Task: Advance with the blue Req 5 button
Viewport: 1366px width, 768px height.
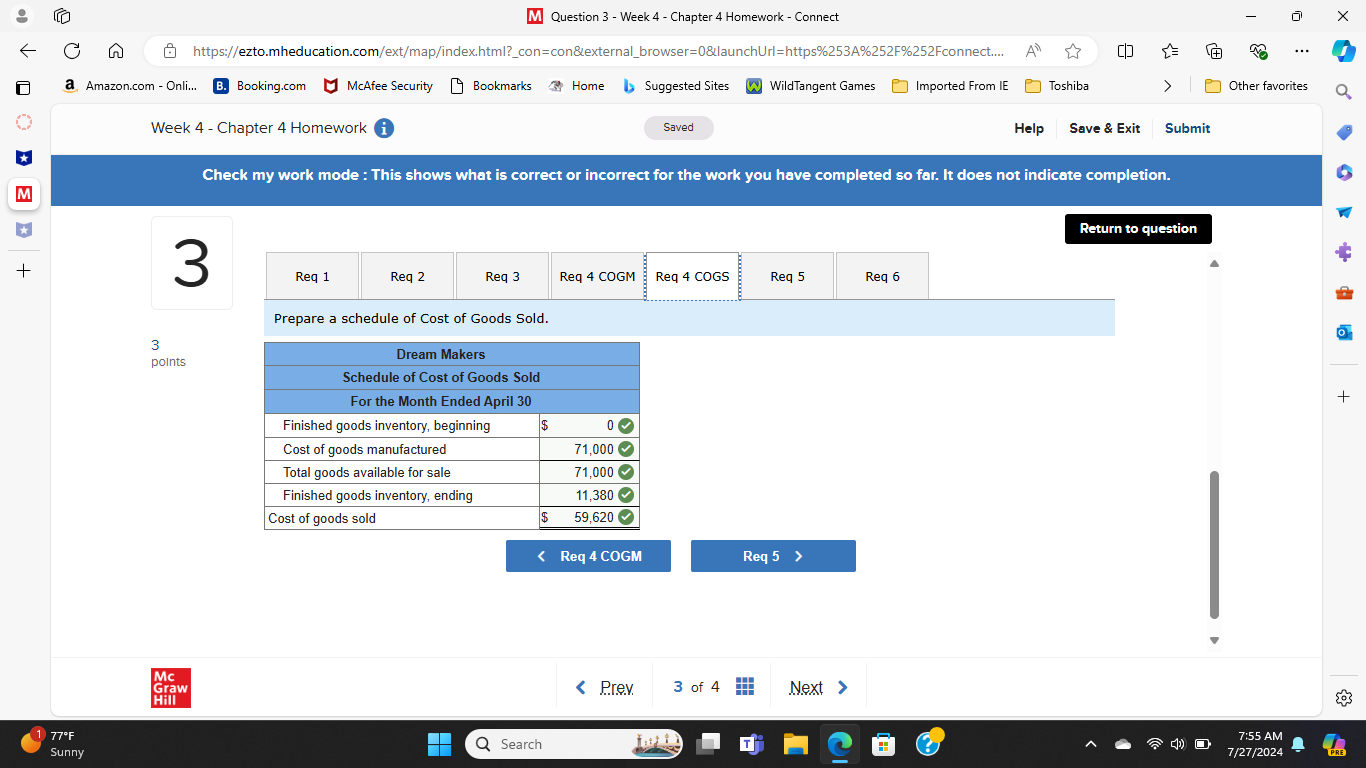Action: coord(773,556)
